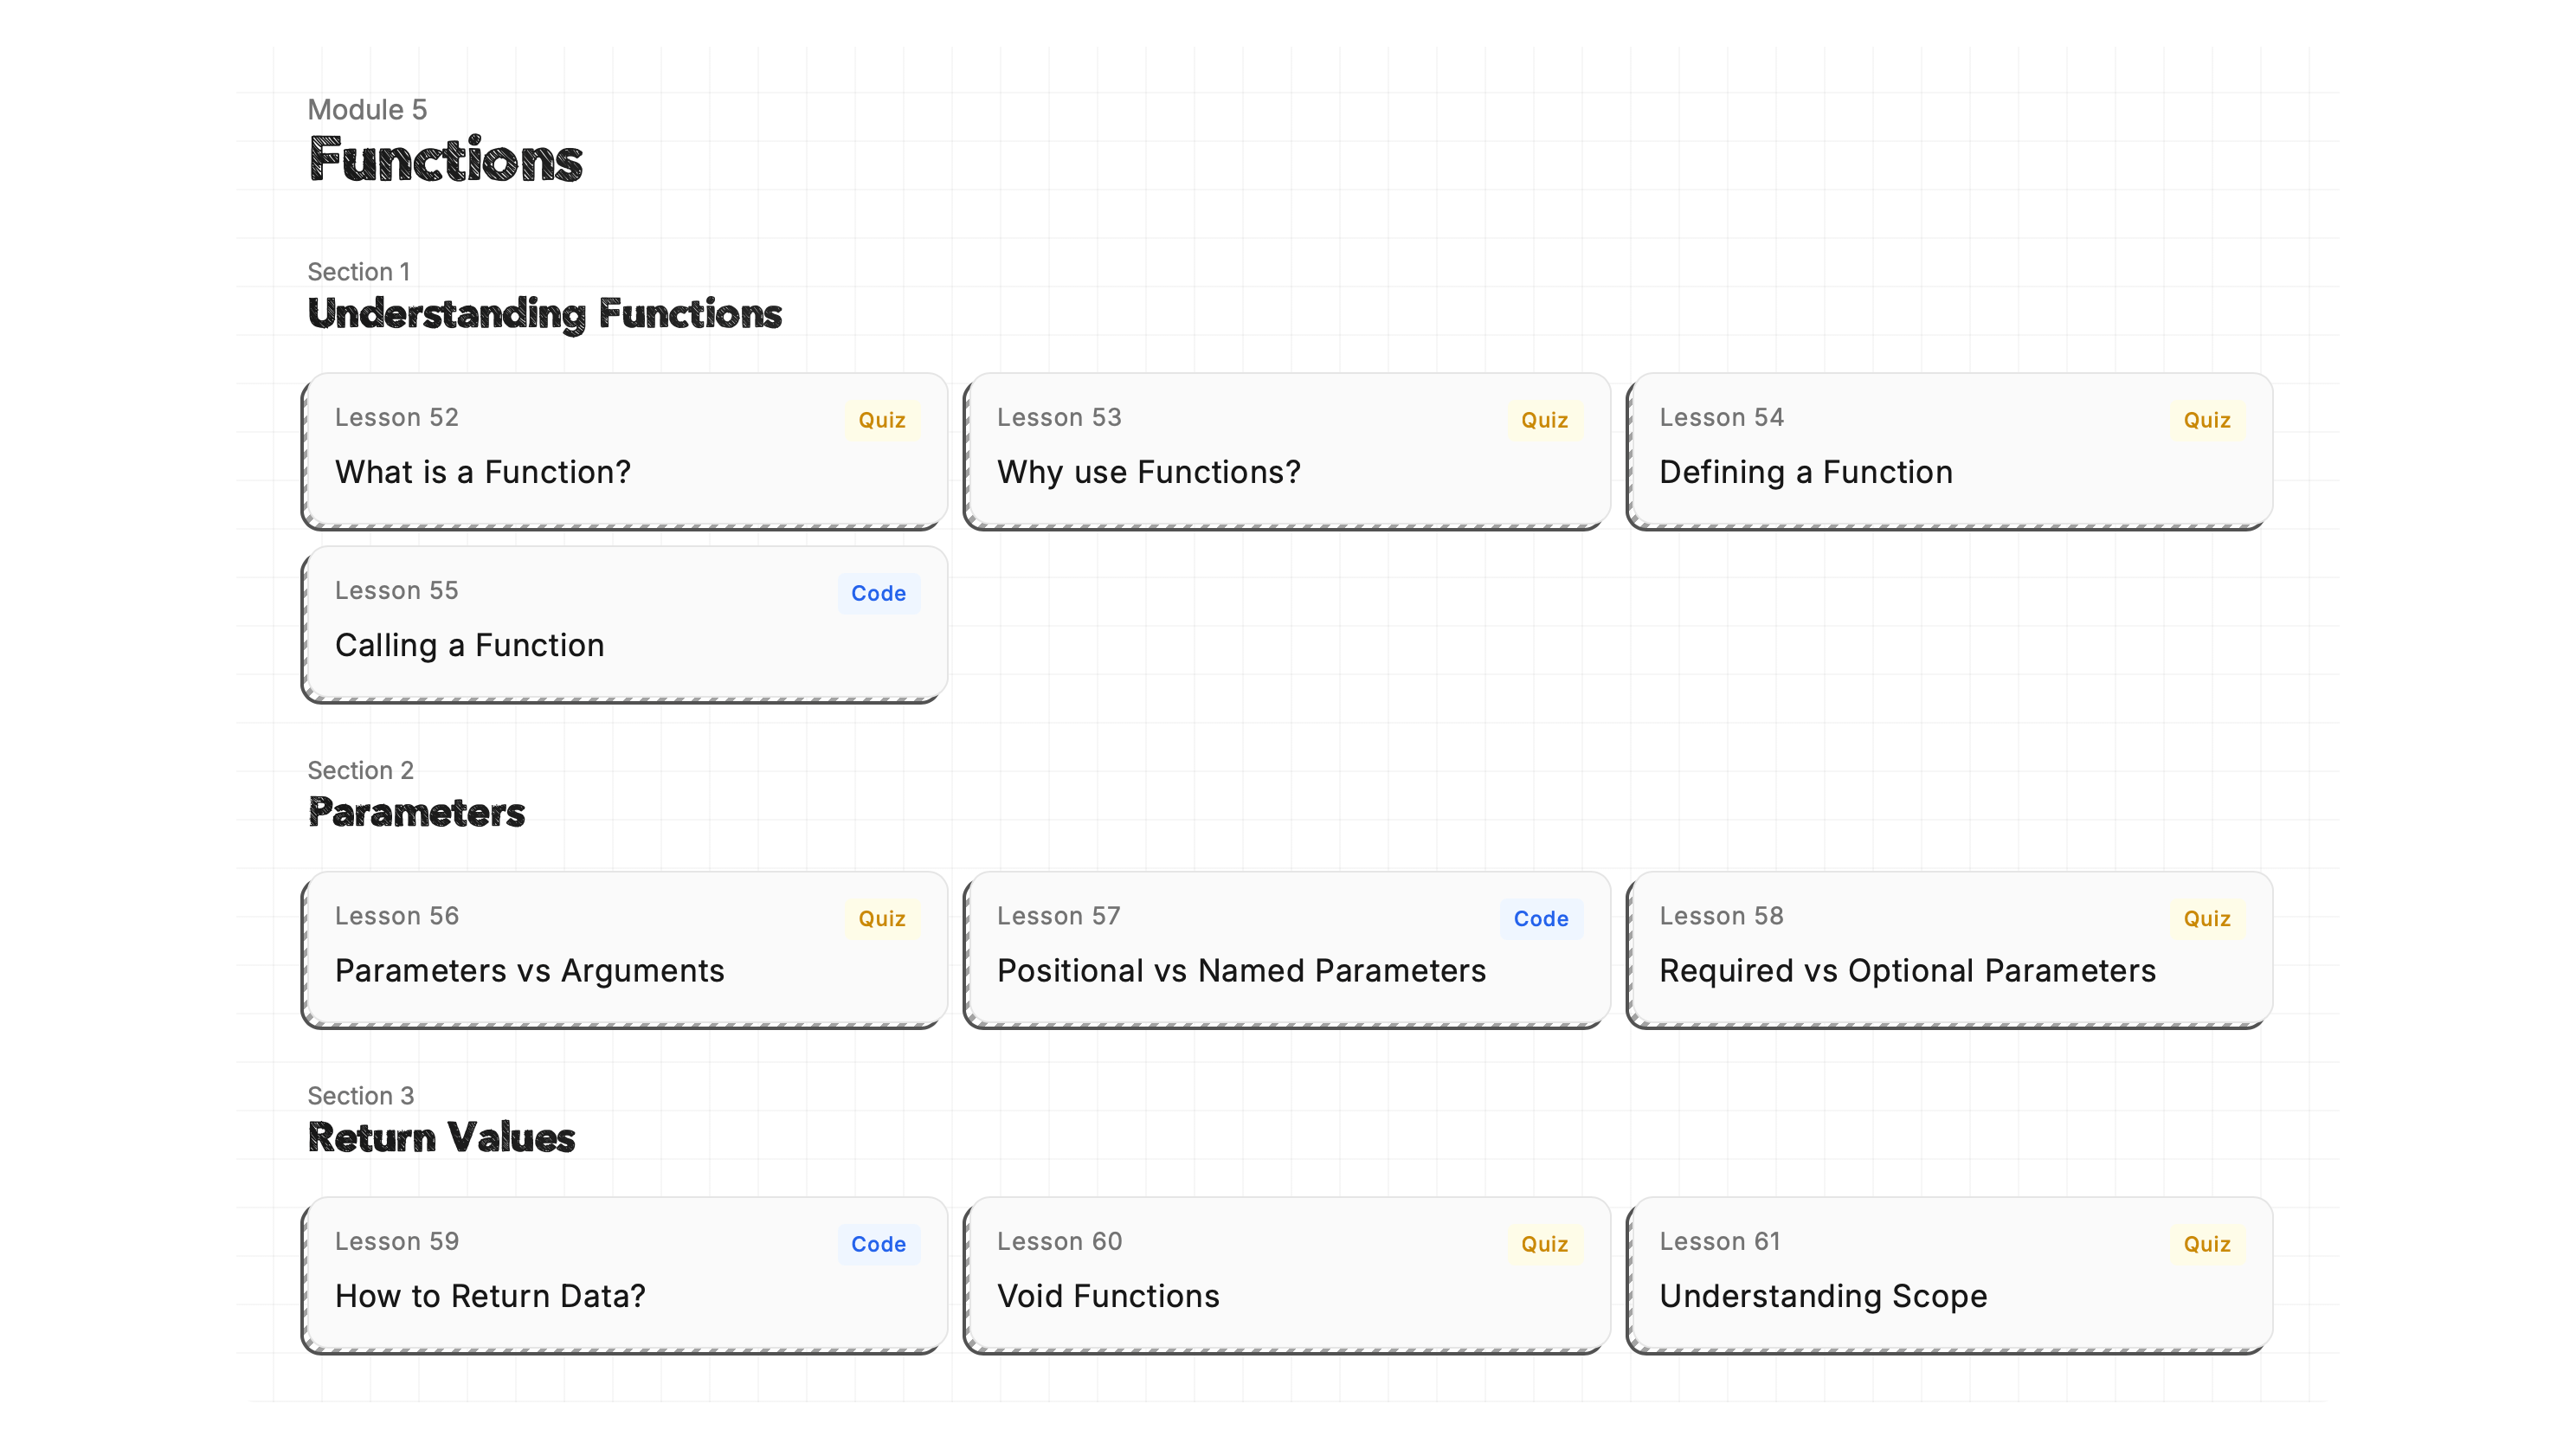This screenshot has height=1449, width=2576.
Task: Click the Code badge on Lesson 57
Action: [x=1540, y=919]
